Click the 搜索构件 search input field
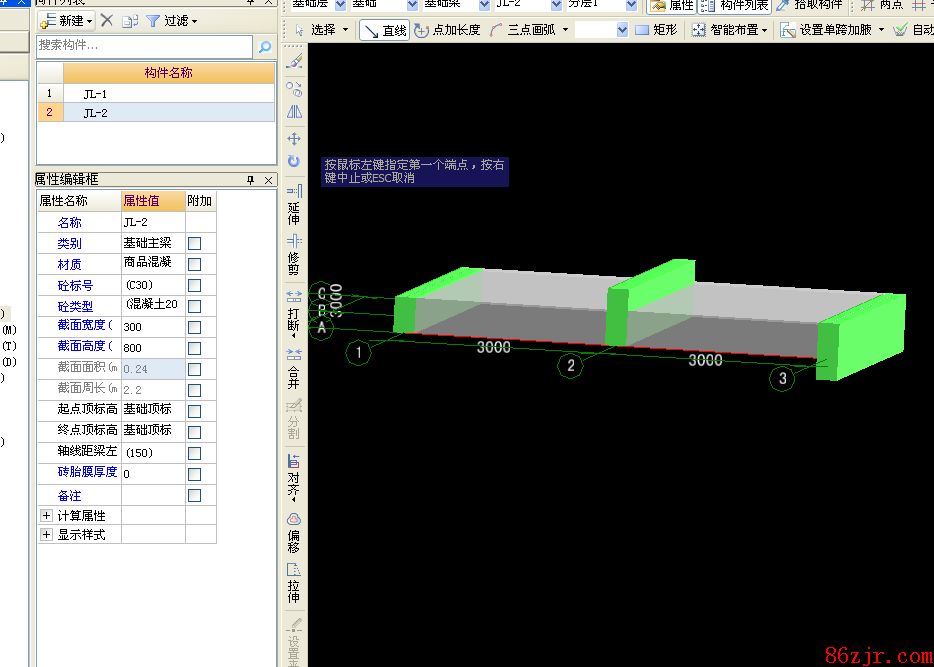934x667 pixels. [144, 46]
